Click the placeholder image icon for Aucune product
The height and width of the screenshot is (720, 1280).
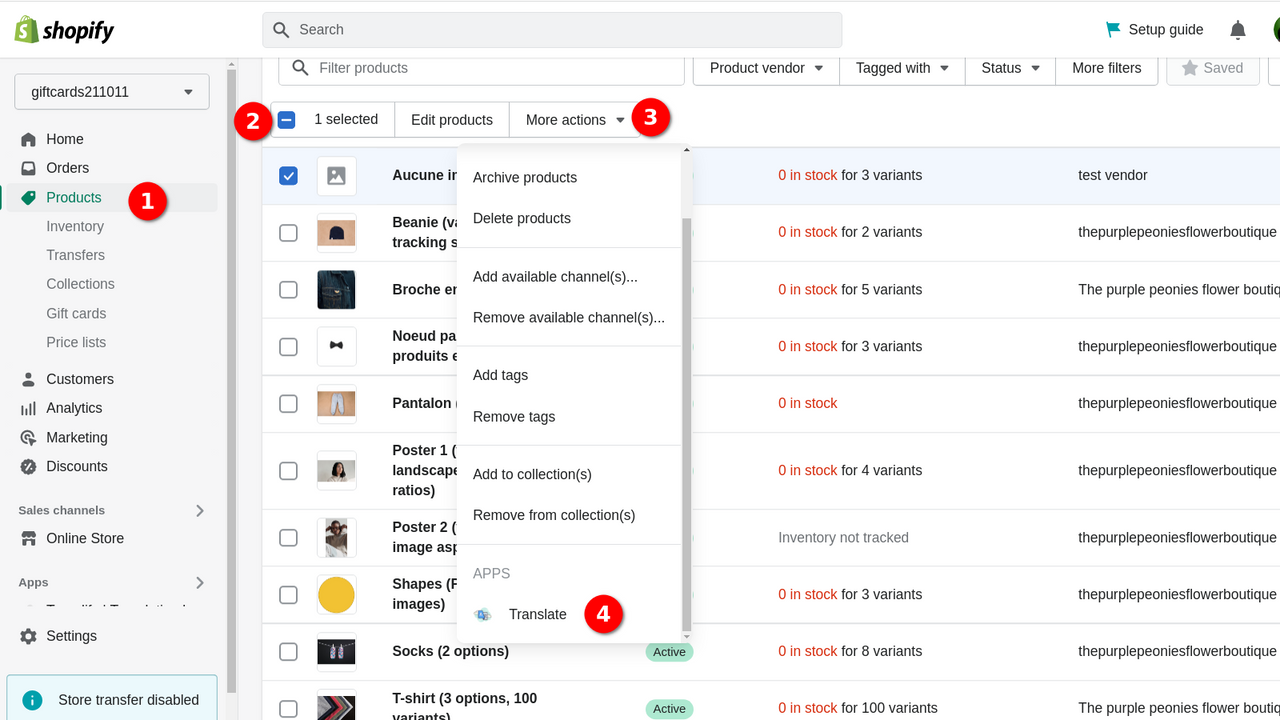pyautogui.click(x=337, y=175)
